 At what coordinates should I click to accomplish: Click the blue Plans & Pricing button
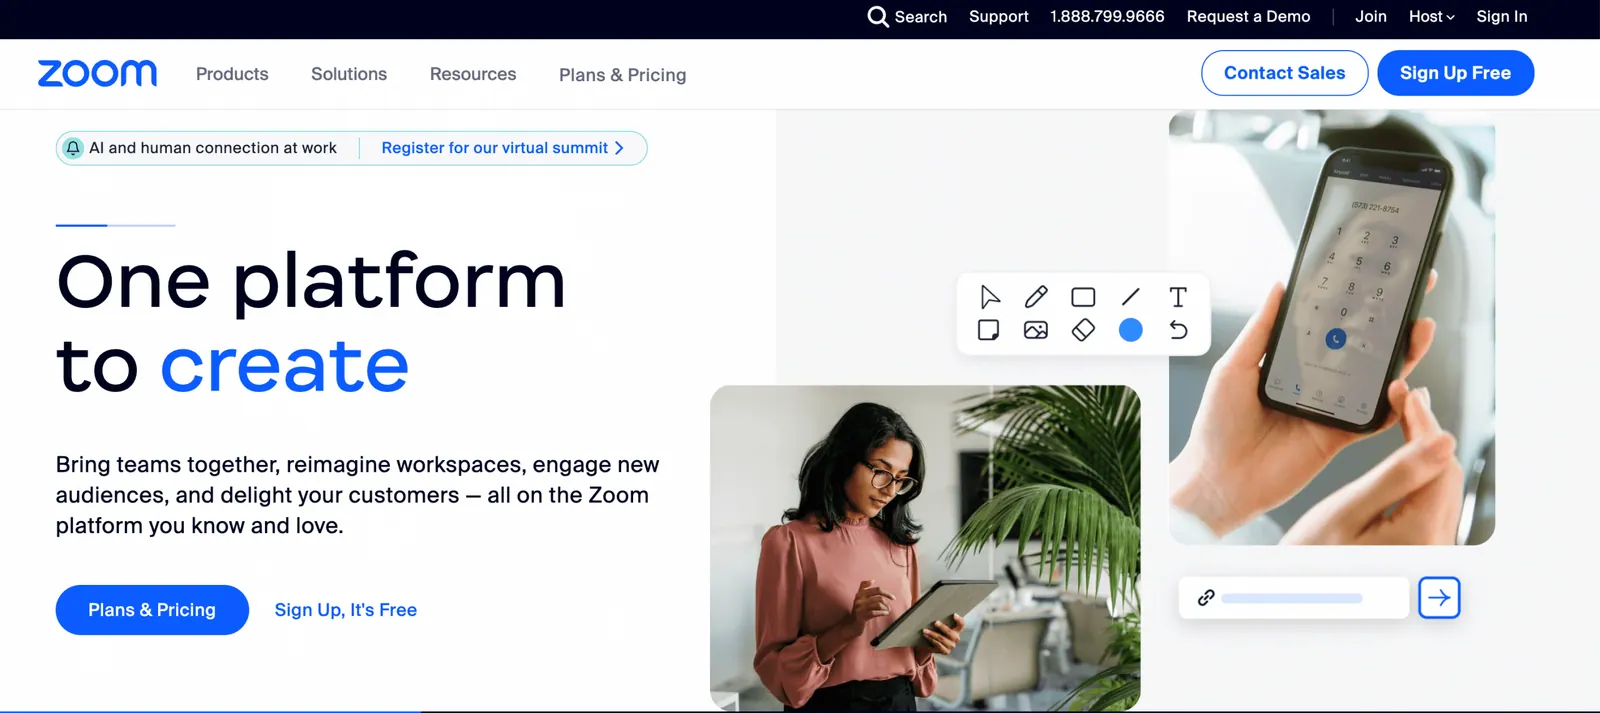[152, 610]
